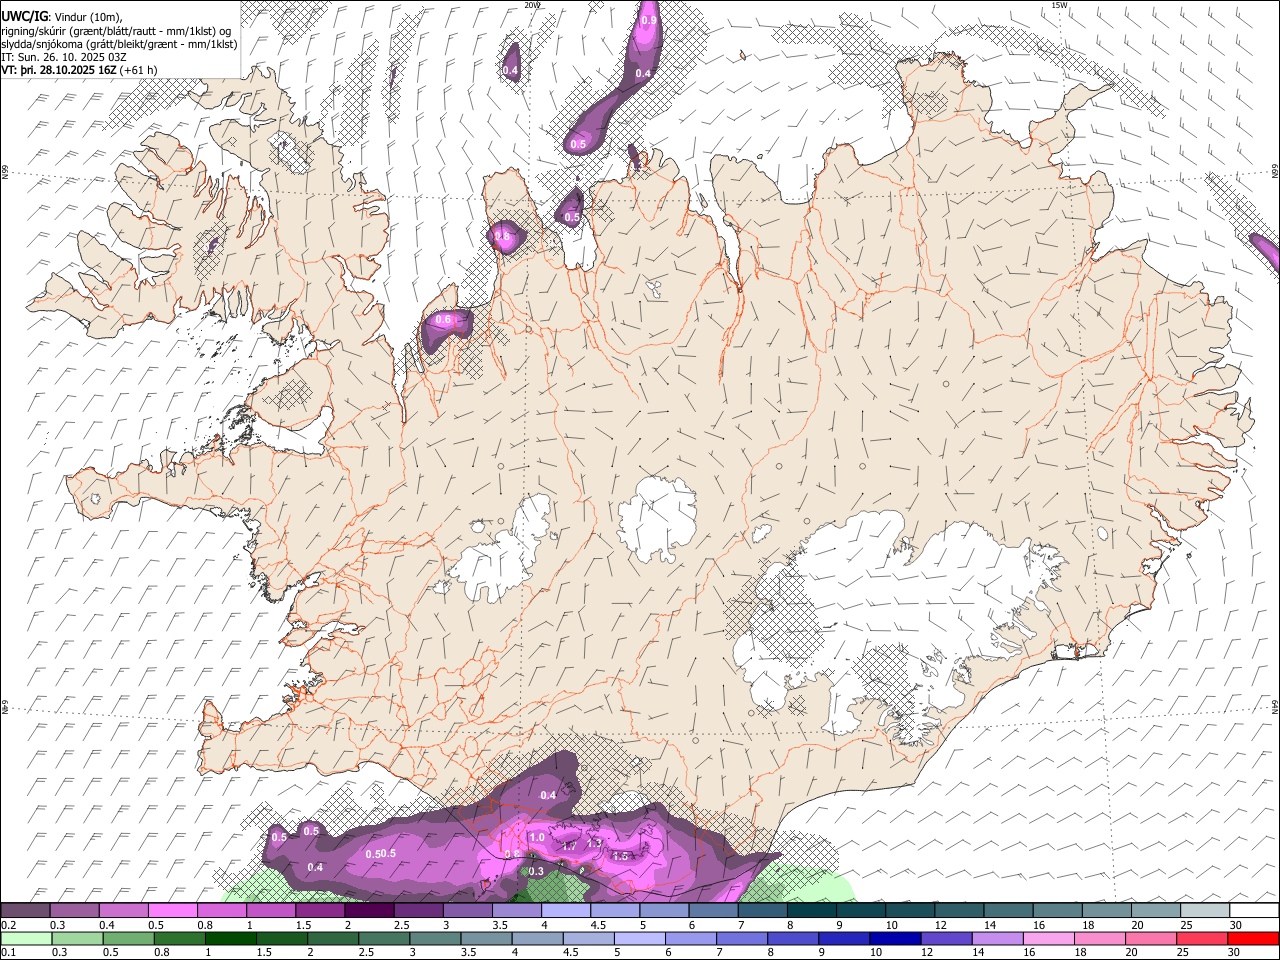Pick the navy blue swatch starting at 10 in lower legend
1280x960 pixels.
pyautogui.click(x=896, y=938)
